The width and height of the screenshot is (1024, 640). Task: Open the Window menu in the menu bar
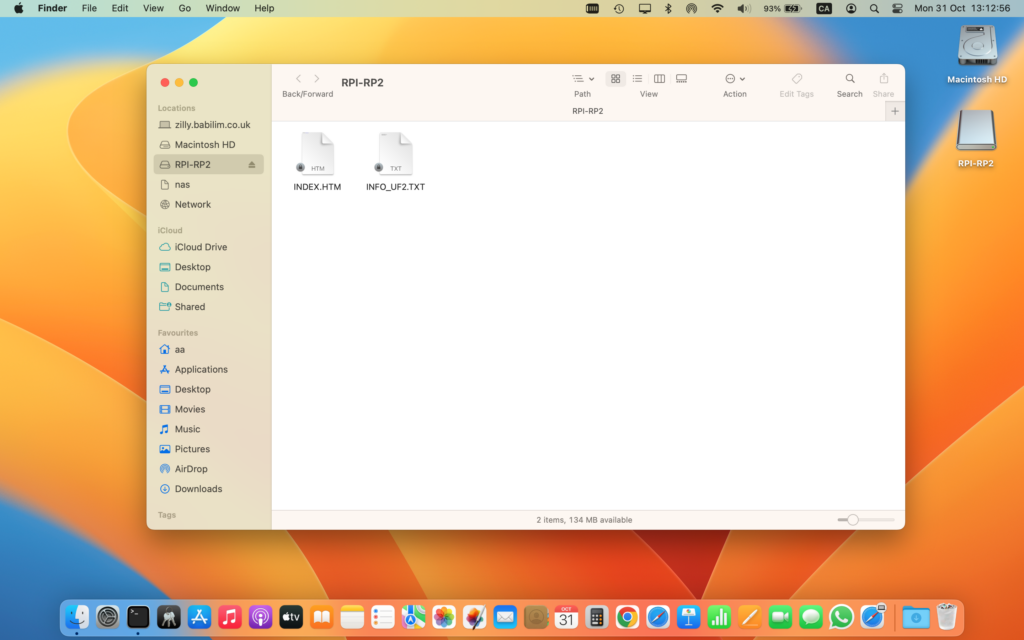click(222, 8)
